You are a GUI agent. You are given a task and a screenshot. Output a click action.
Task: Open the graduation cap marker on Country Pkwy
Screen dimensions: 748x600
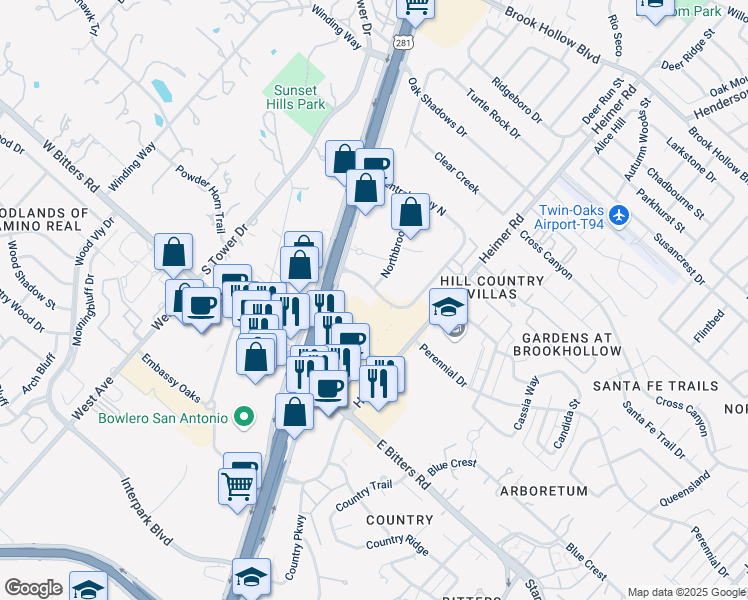coord(251,578)
